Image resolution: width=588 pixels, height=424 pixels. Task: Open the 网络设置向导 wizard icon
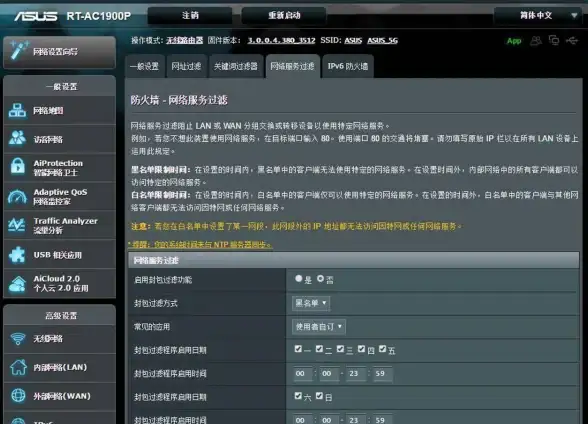pos(20,51)
